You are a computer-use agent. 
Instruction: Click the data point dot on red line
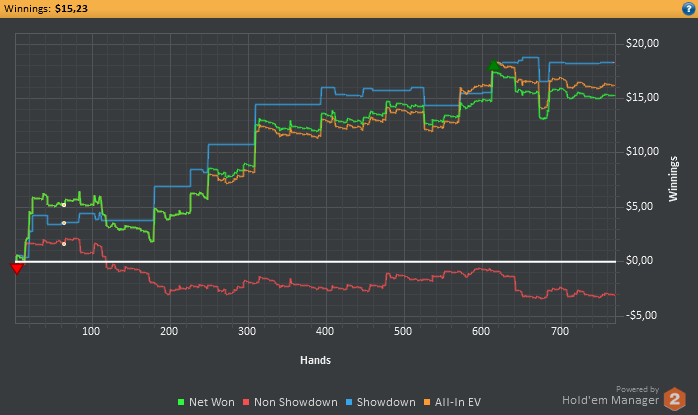(x=64, y=244)
